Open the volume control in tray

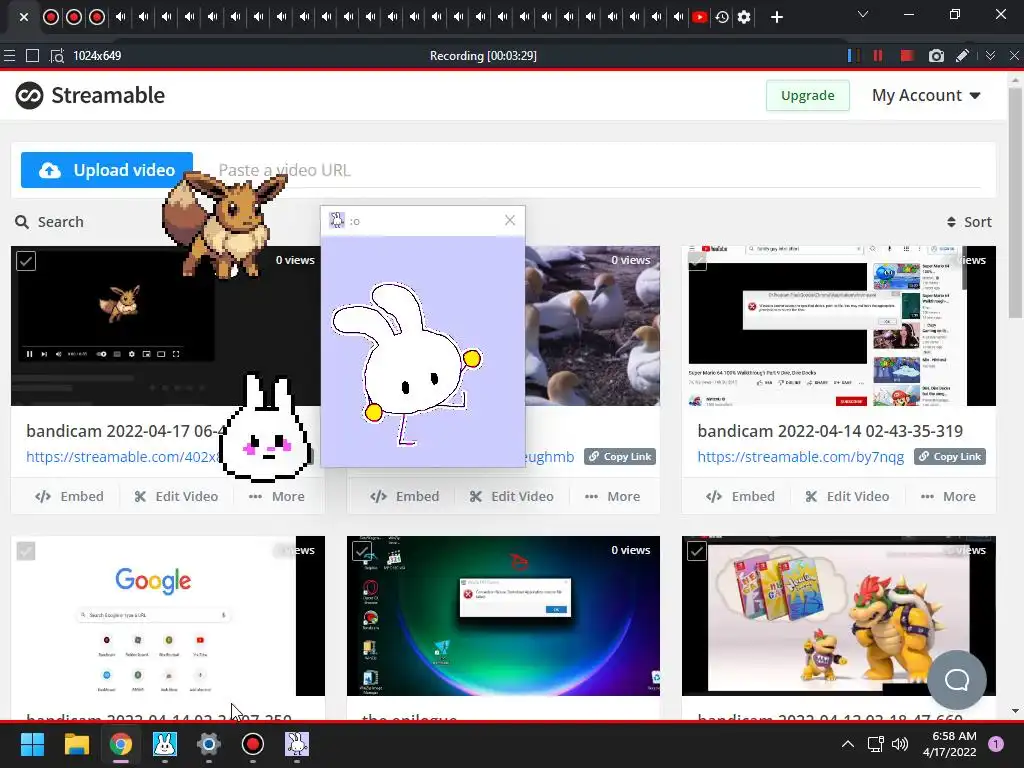point(899,744)
